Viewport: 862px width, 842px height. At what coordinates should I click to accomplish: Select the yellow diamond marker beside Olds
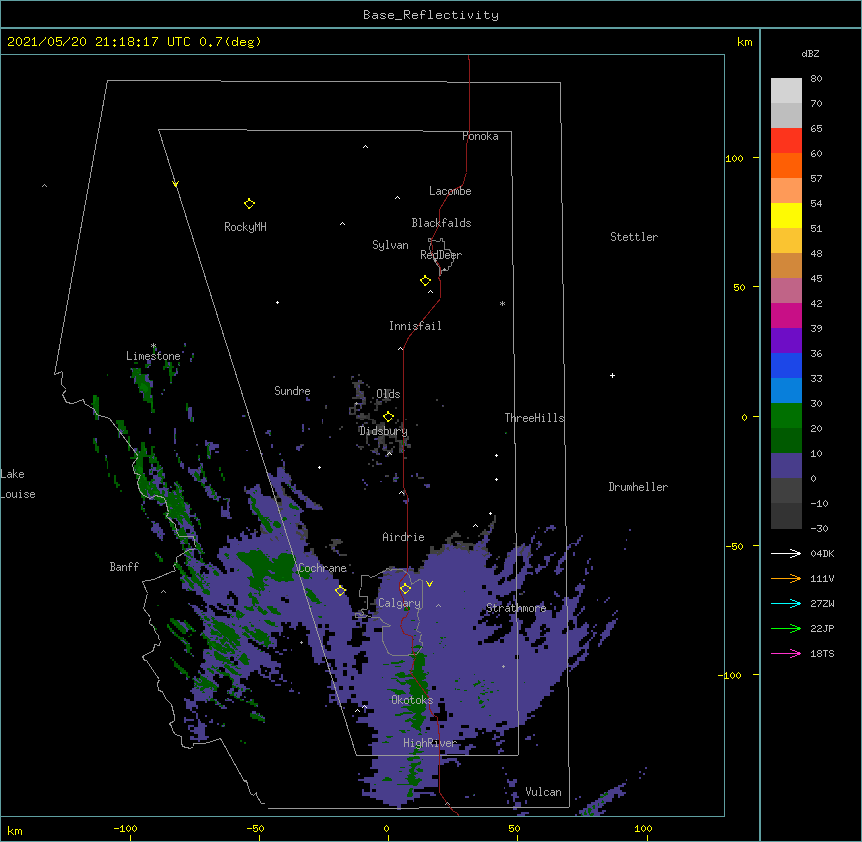click(388, 416)
